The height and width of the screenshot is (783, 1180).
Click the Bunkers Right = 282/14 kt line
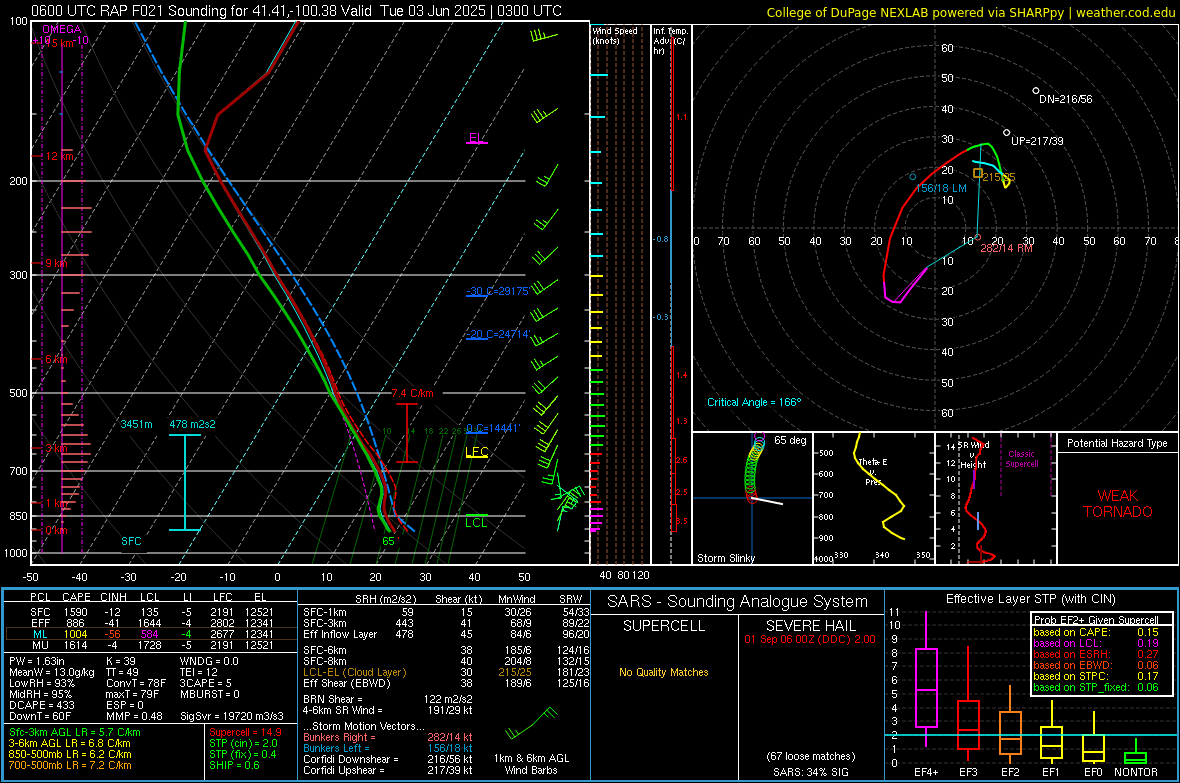pyautogui.click(x=387, y=737)
